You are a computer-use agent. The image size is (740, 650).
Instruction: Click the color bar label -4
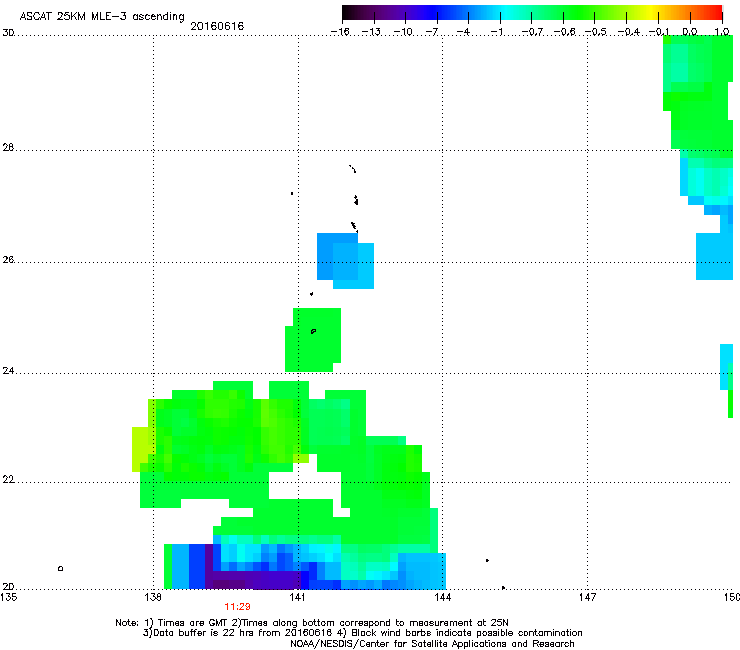(x=463, y=32)
